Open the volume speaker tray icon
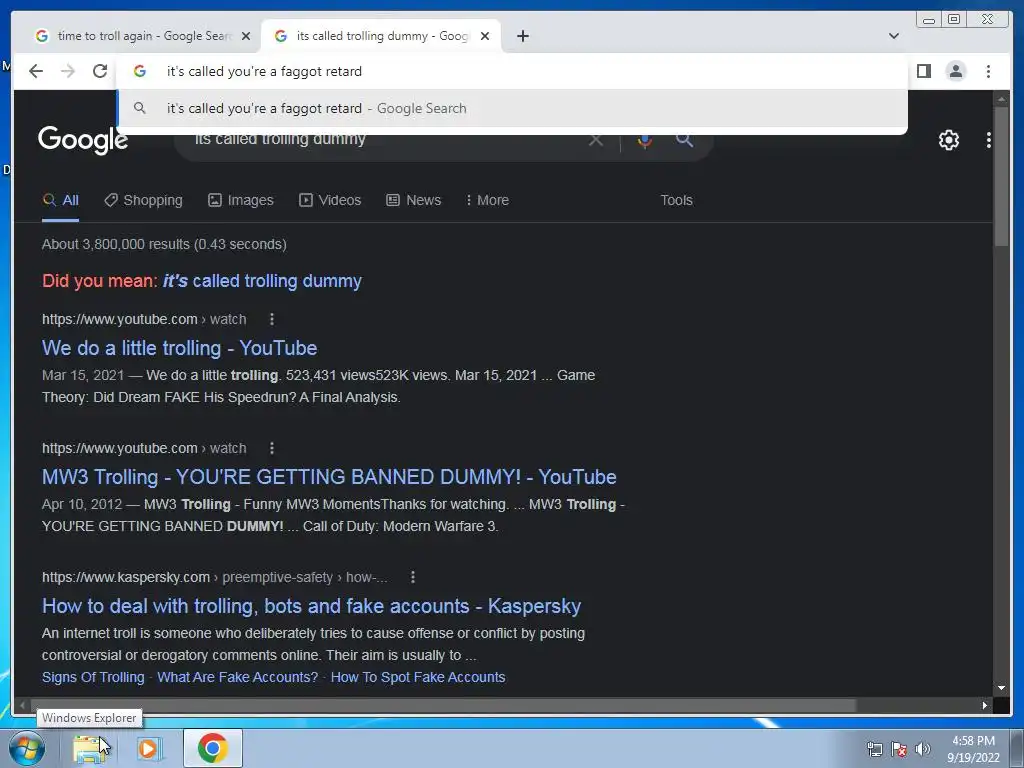This screenshot has height=768, width=1024. [923, 749]
